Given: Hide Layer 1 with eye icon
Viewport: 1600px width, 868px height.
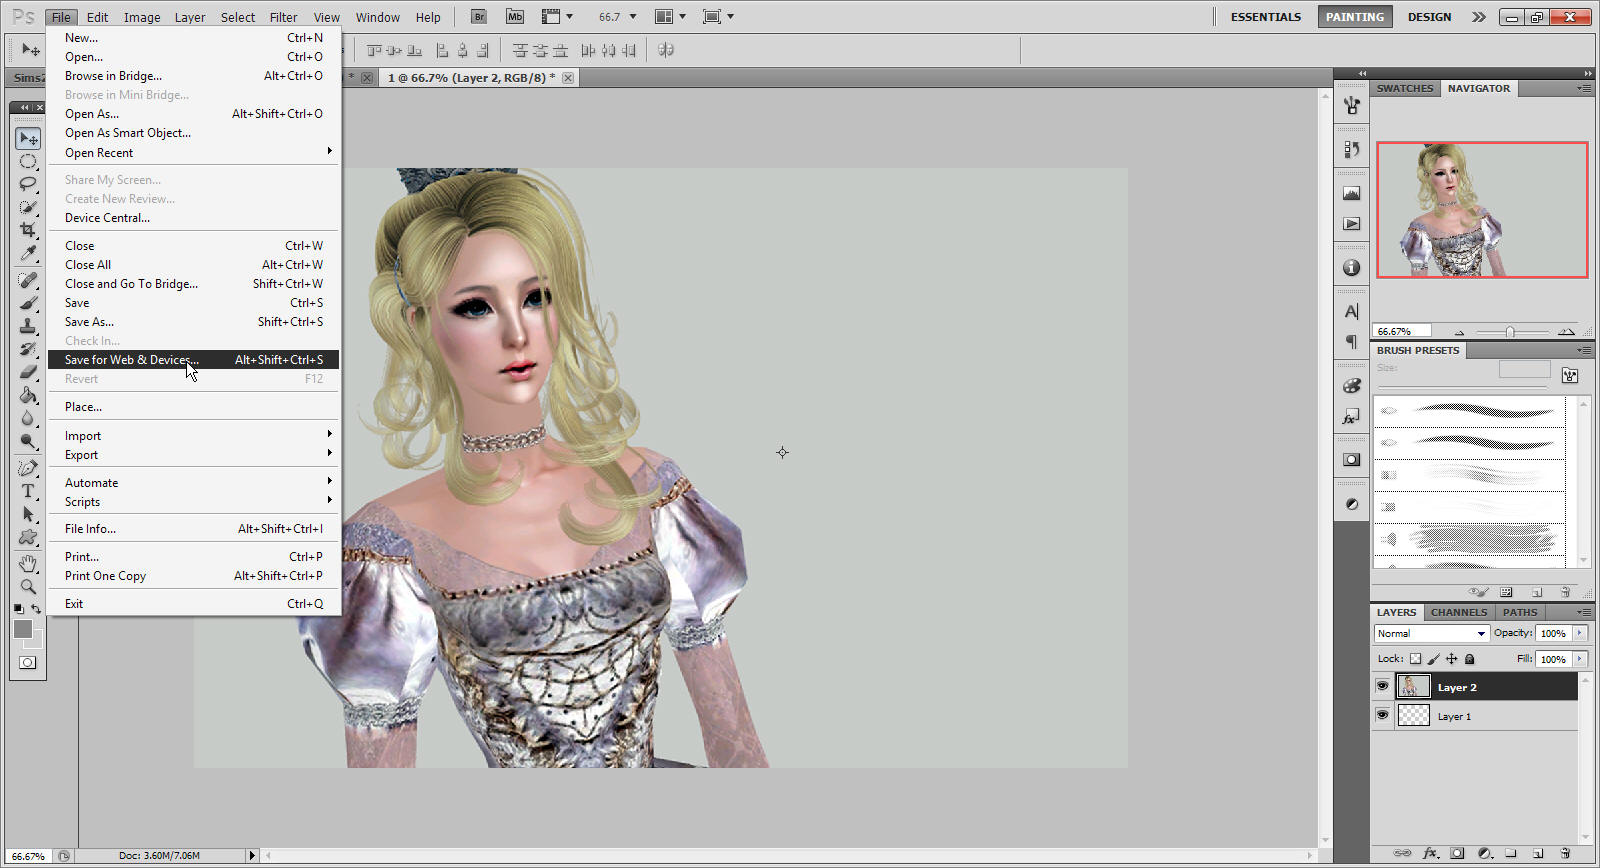Looking at the screenshot, I should [1382, 715].
